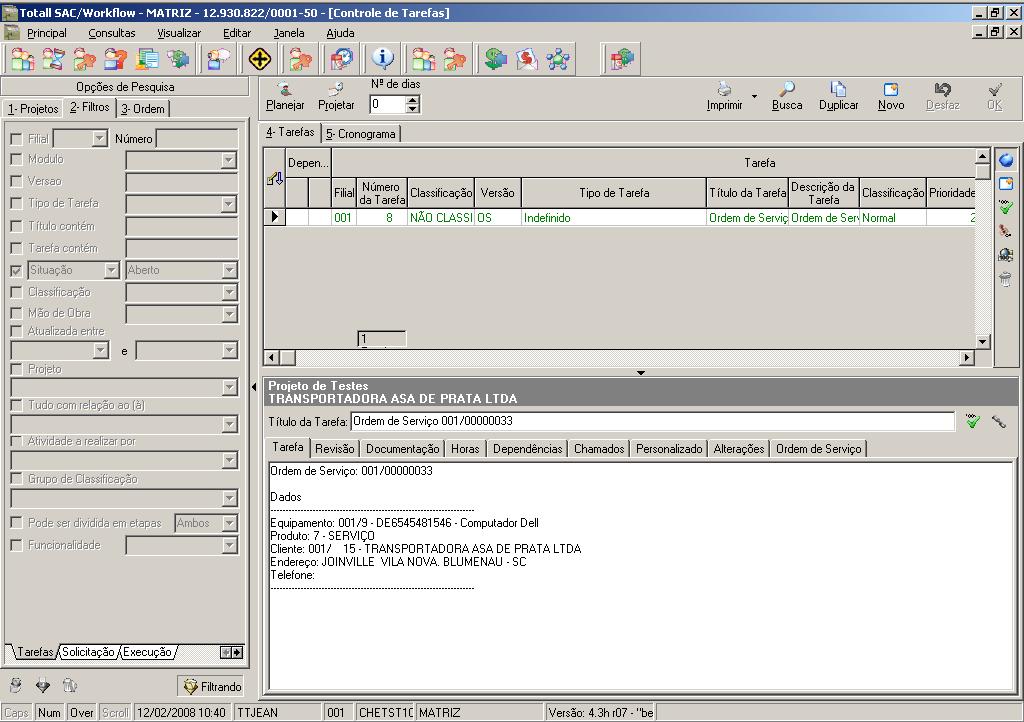Open the Imprimir dropdown arrow
The height and width of the screenshot is (722, 1024).
pyautogui.click(x=754, y=97)
